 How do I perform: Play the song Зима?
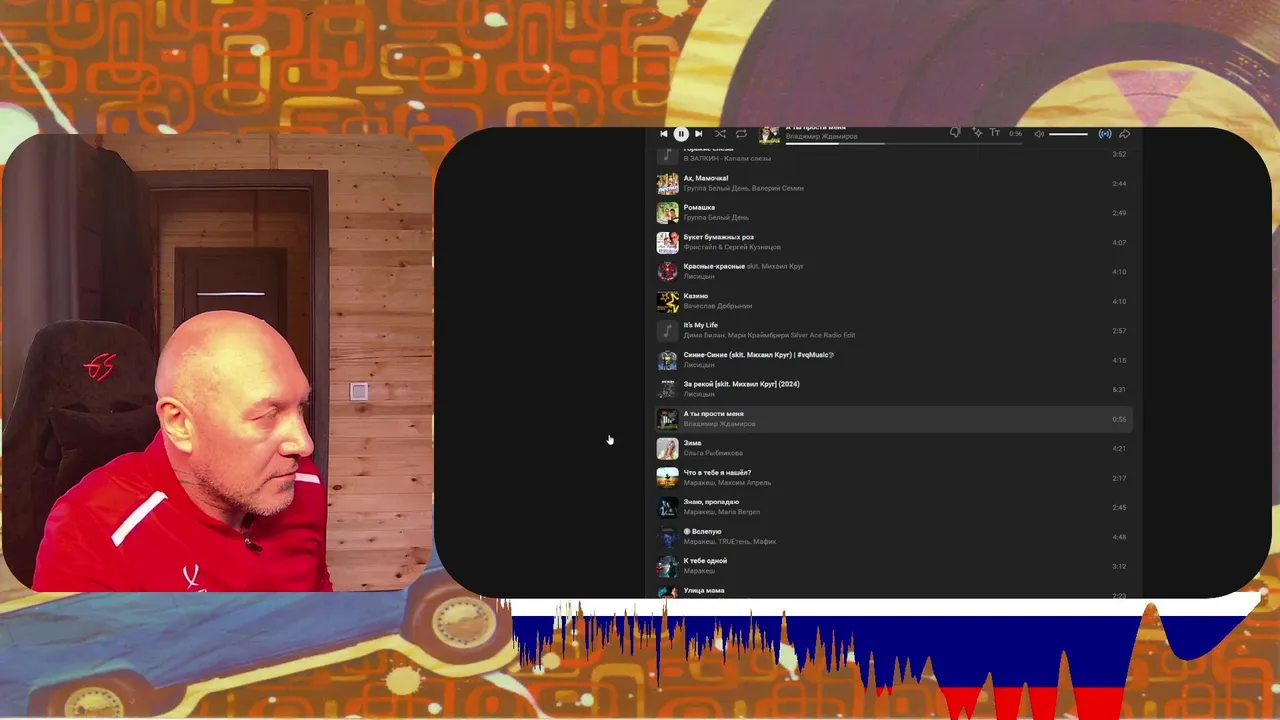tap(693, 443)
